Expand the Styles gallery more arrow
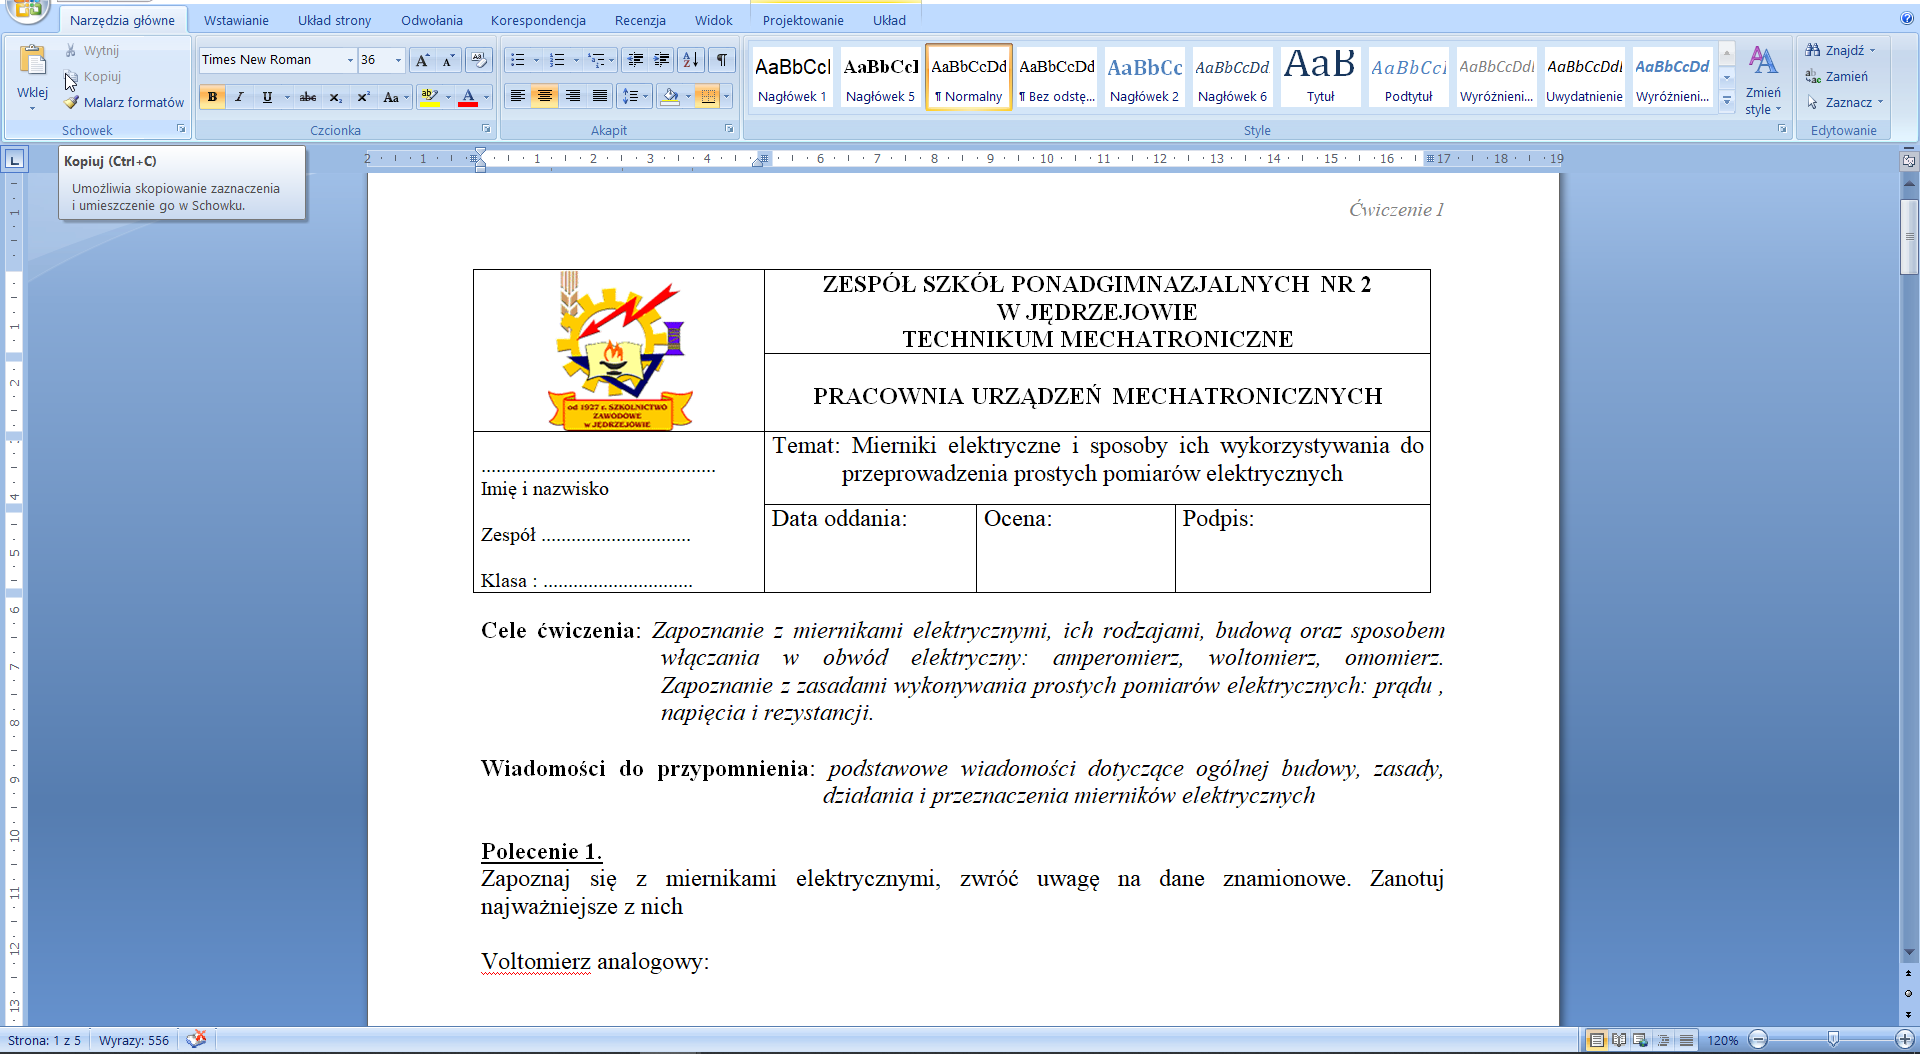The image size is (1920, 1054). 1727,100
